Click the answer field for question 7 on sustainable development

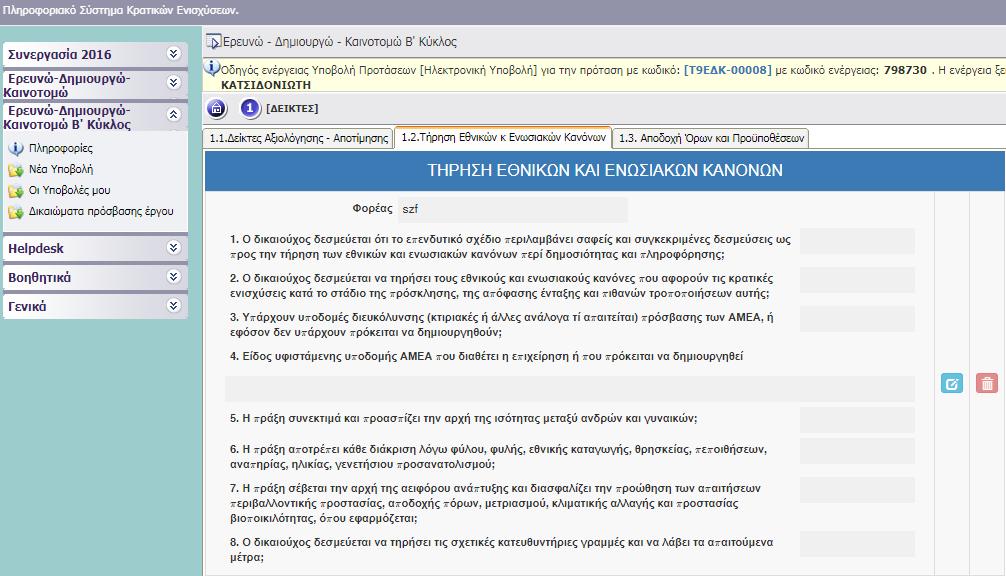(857, 490)
